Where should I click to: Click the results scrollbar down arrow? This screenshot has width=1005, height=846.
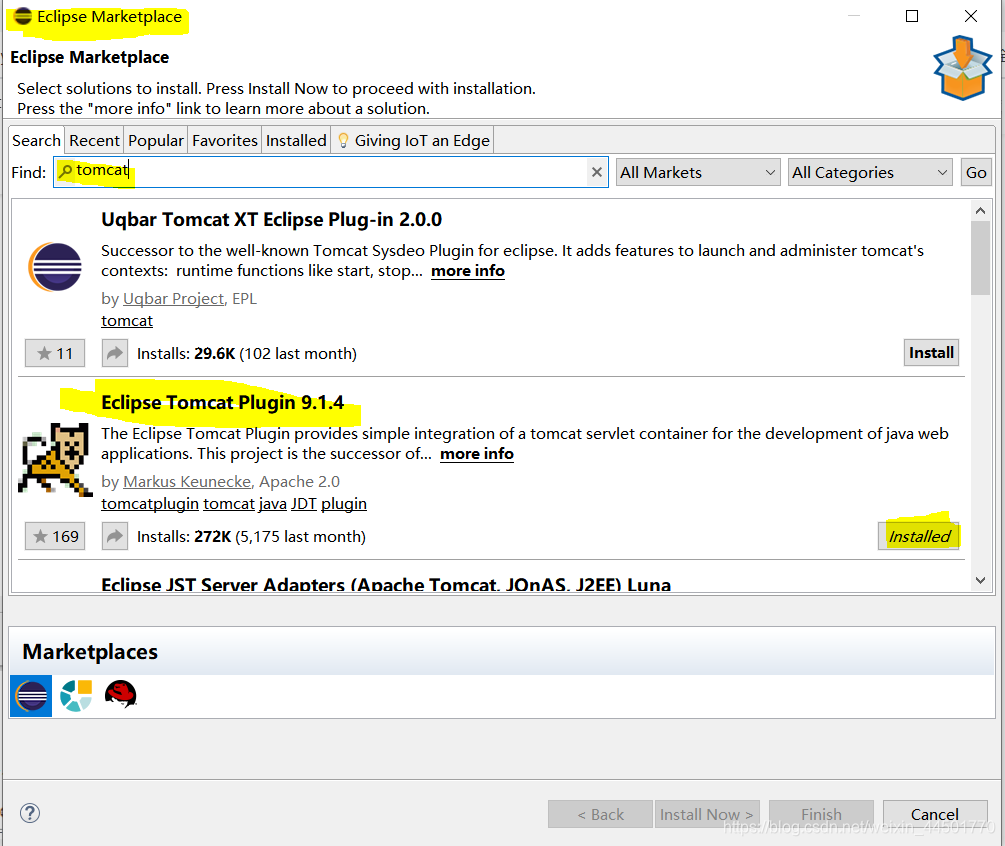(x=980, y=580)
